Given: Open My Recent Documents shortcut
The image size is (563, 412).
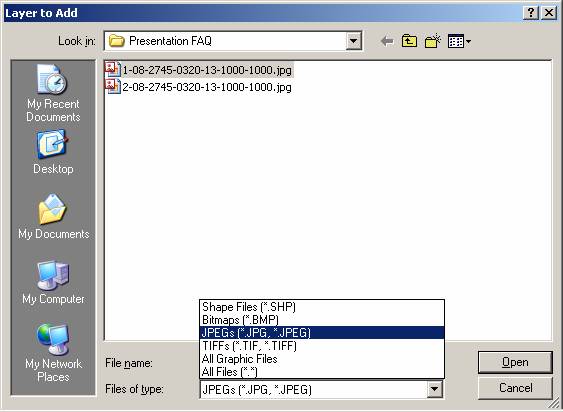Looking at the screenshot, I should click(53, 93).
